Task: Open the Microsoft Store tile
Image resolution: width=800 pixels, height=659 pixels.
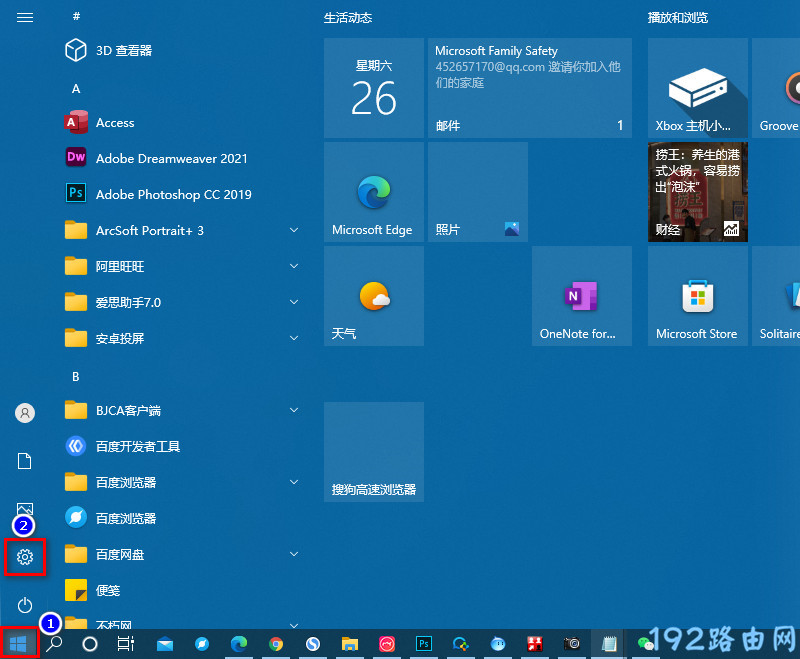Action: [x=697, y=296]
